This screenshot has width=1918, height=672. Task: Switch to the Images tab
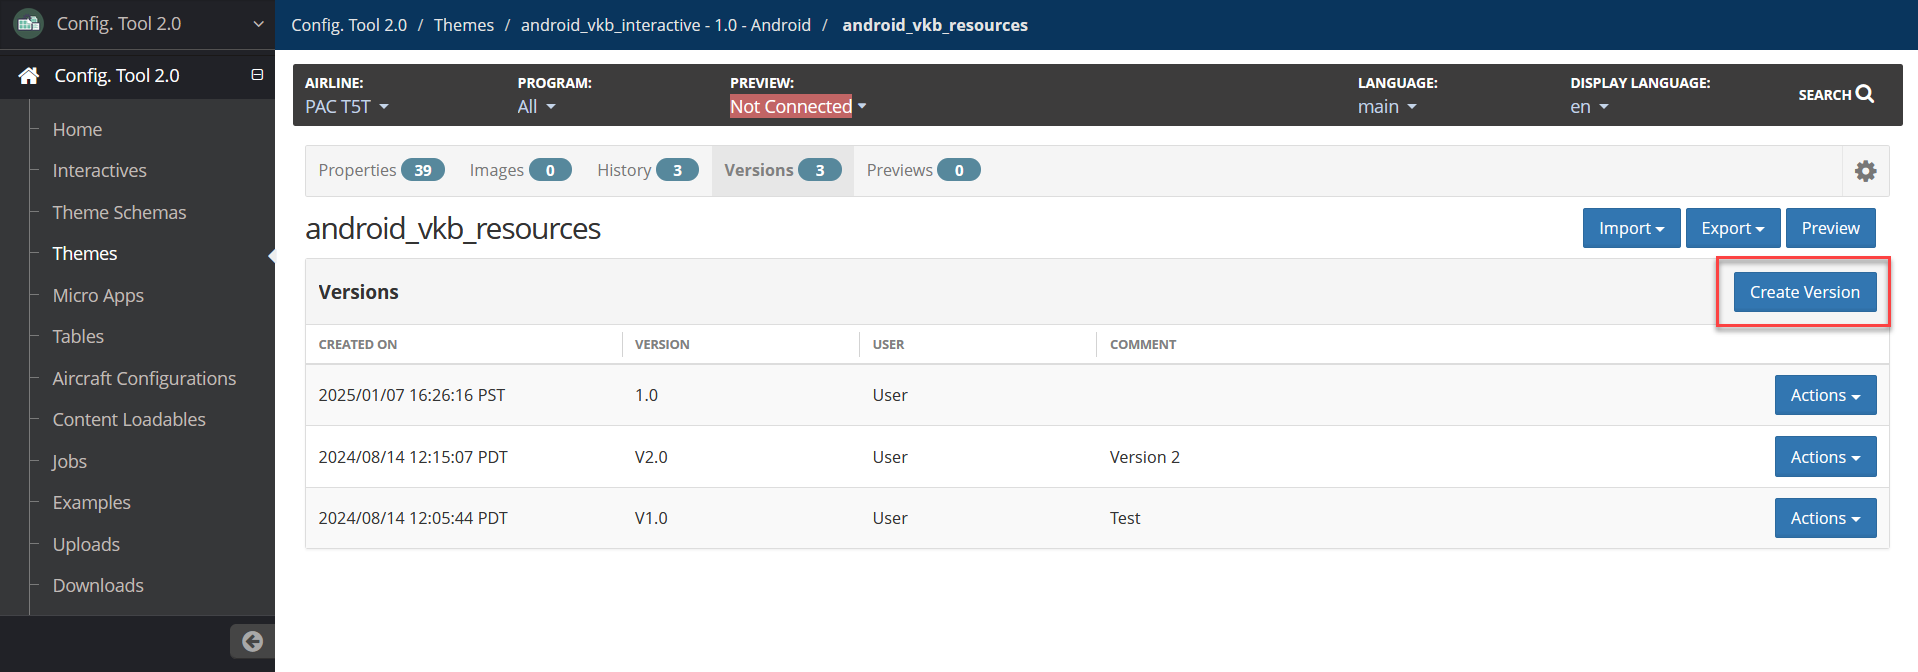tap(520, 170)
